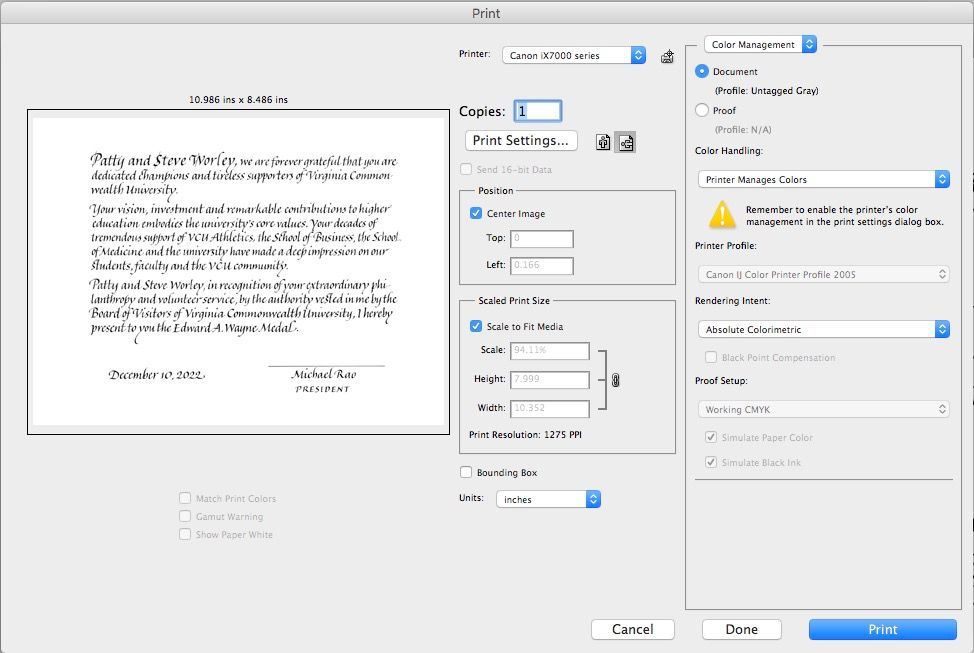Click the Cancel button
974x653 pixels.
point(632,629)
